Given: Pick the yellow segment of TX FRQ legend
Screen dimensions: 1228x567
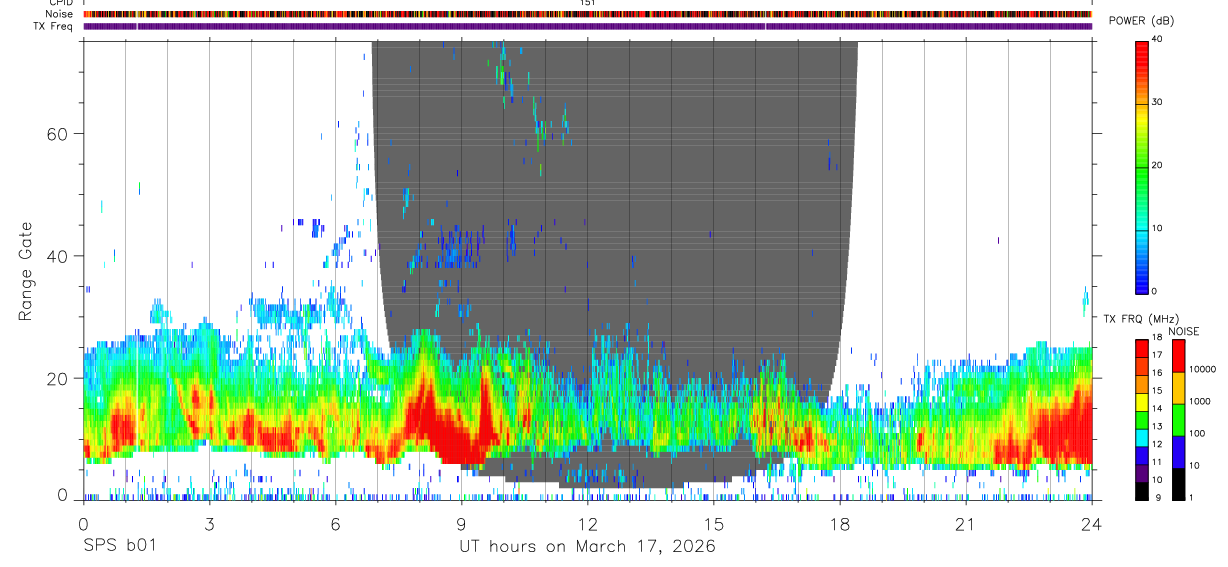Looking at the screenshot, I should [1142, 401].
